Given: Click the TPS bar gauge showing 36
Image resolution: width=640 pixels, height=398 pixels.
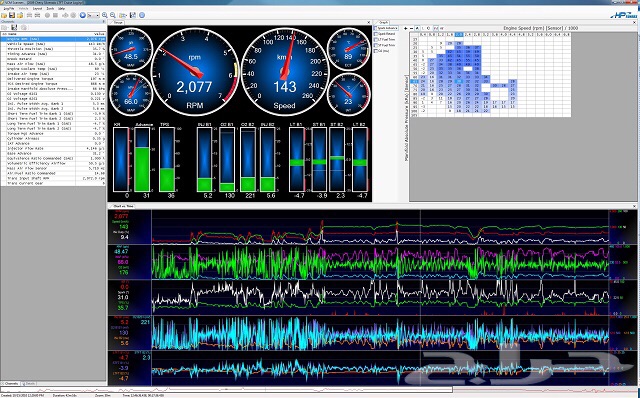Looking at the screenshot, I should coord(167,159).
